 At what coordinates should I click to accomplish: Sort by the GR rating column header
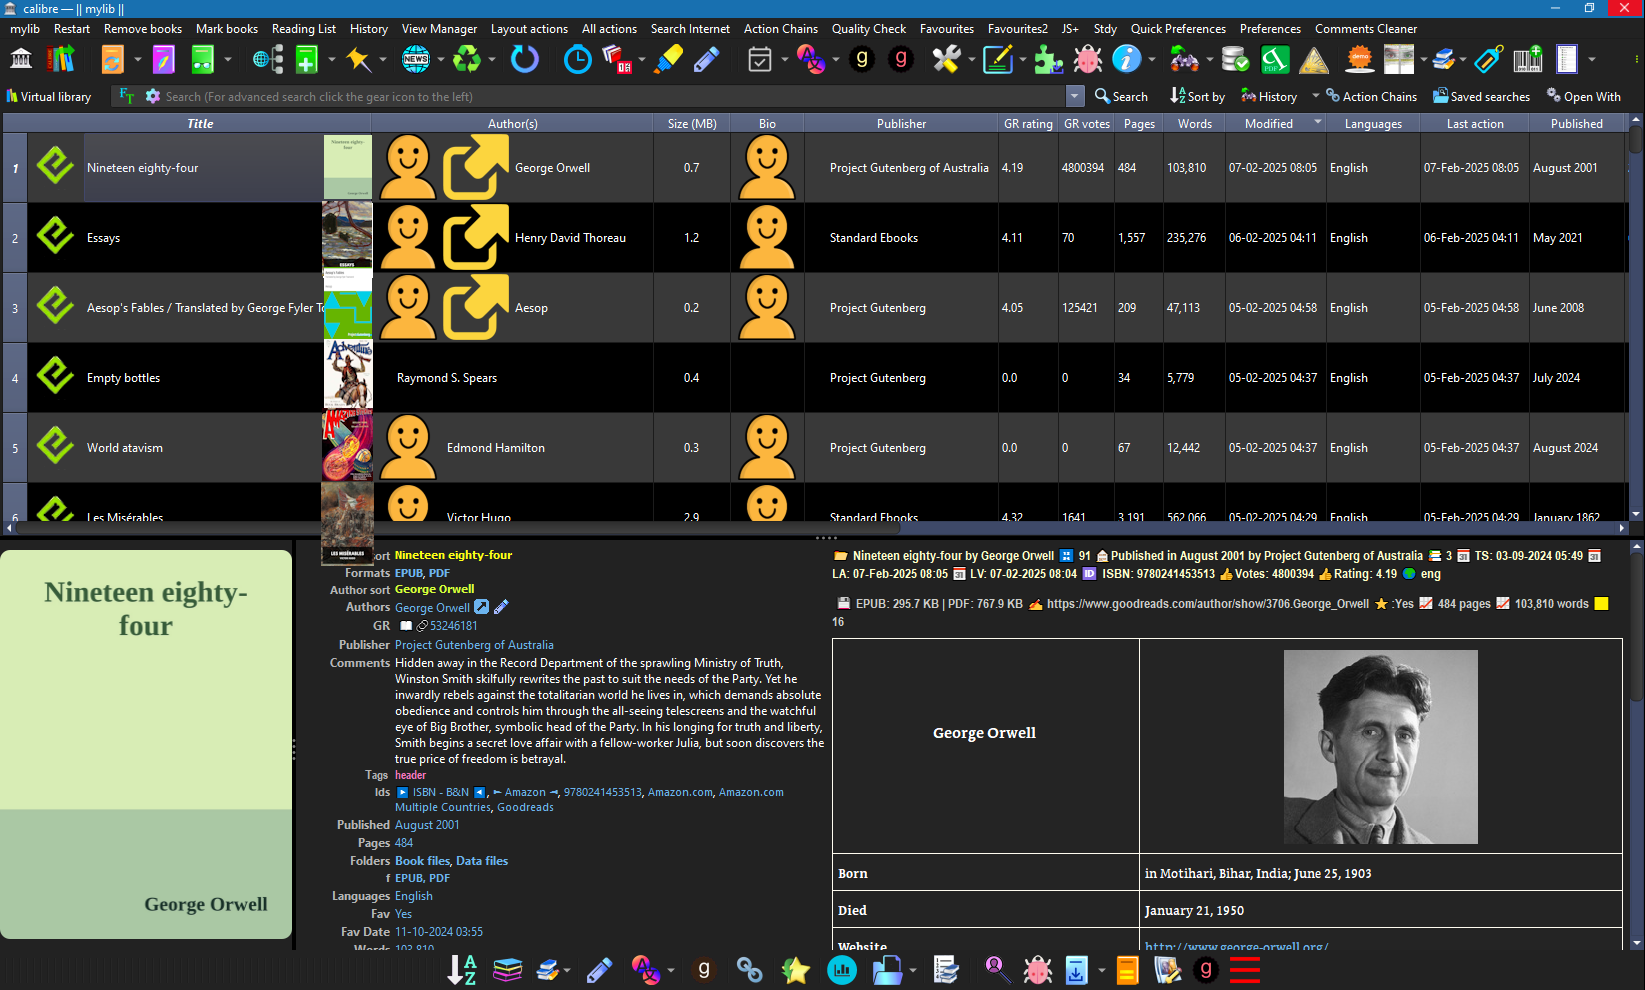(x=1028, y=124)
